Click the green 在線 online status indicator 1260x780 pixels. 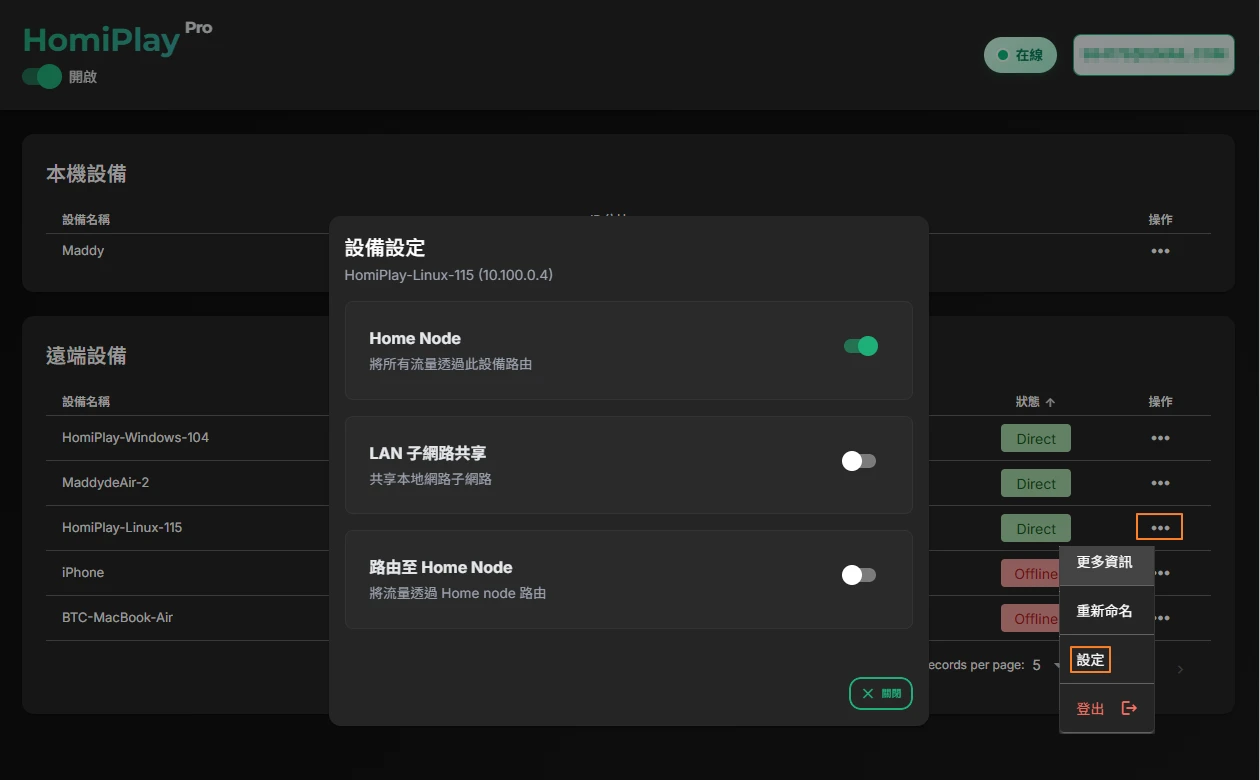1020,55
